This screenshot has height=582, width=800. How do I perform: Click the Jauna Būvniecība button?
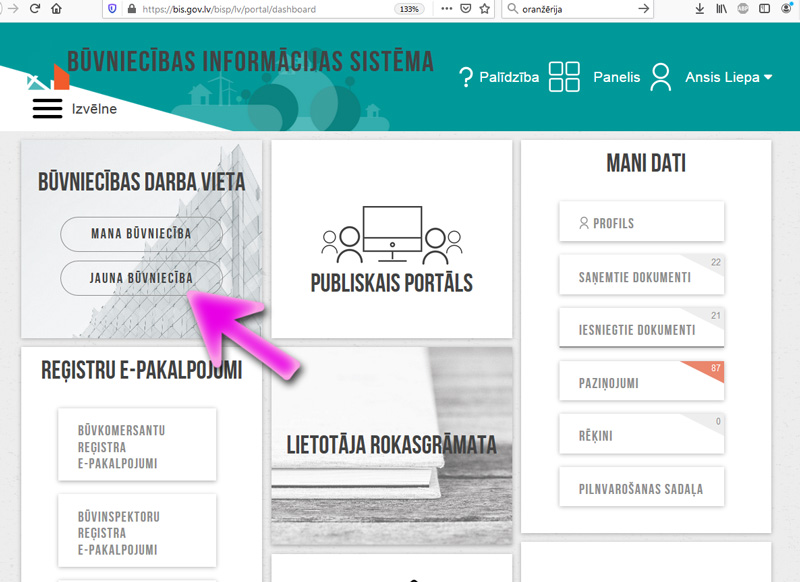coord(141,278)
